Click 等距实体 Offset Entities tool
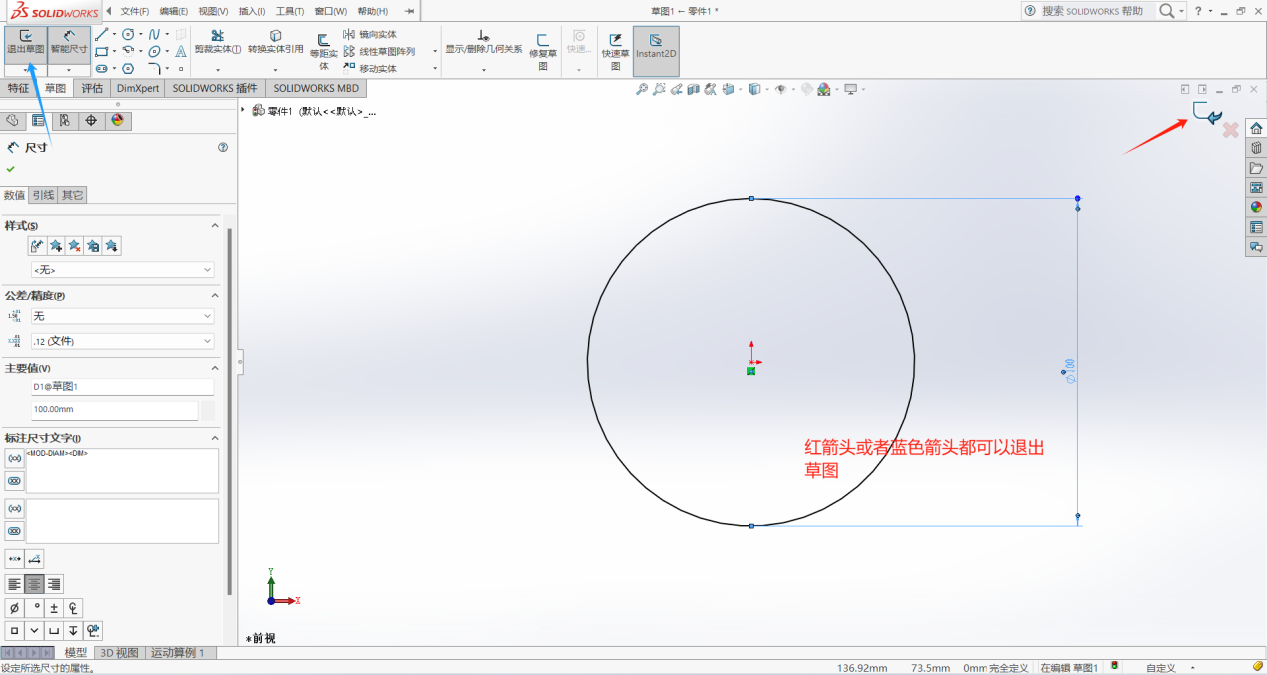This screenshot has width=1267, height=675. coord(323,50)
